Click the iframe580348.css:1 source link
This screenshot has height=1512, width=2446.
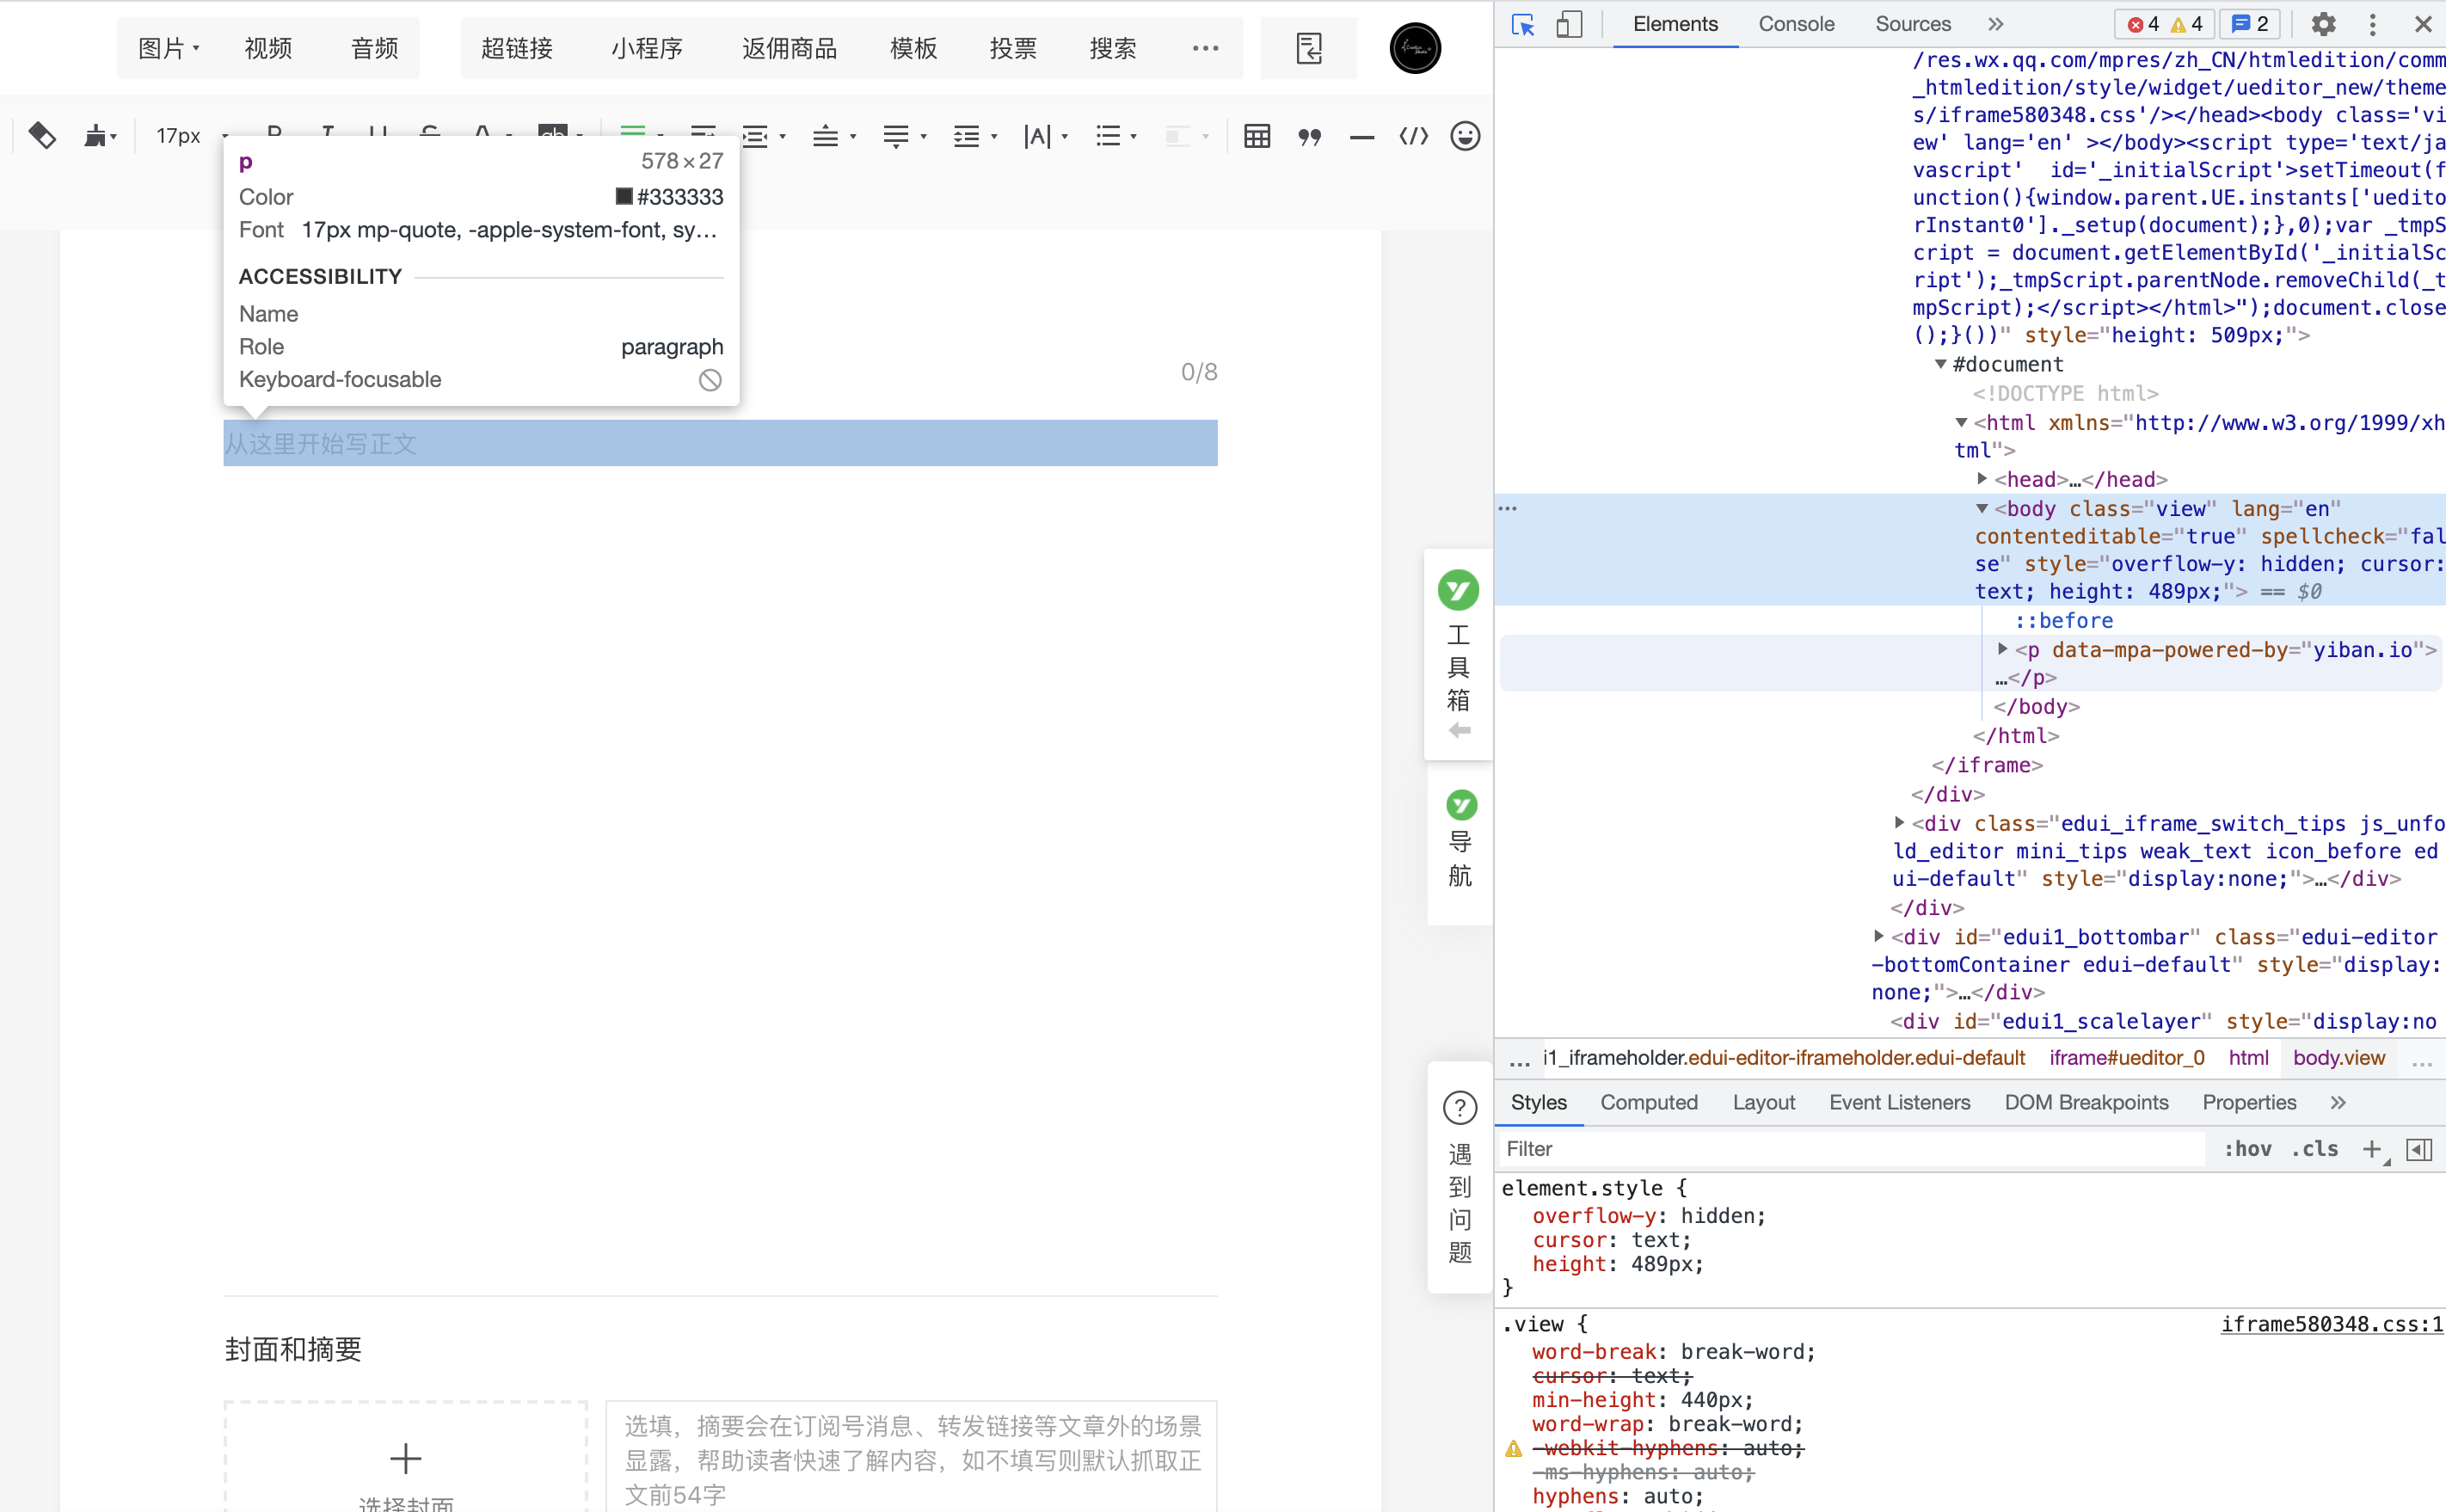pyautogui.click(x=2331, y=1324)
